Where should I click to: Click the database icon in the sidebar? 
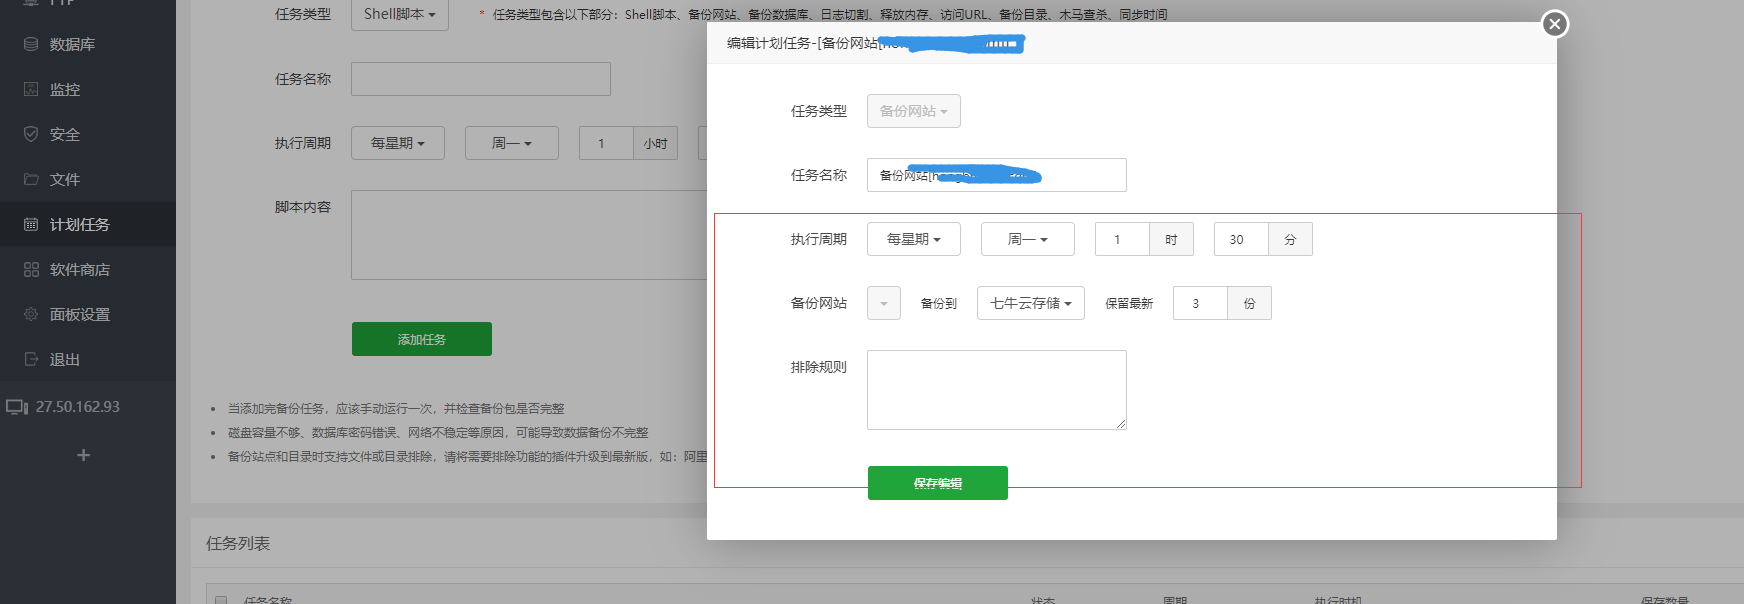31,44
